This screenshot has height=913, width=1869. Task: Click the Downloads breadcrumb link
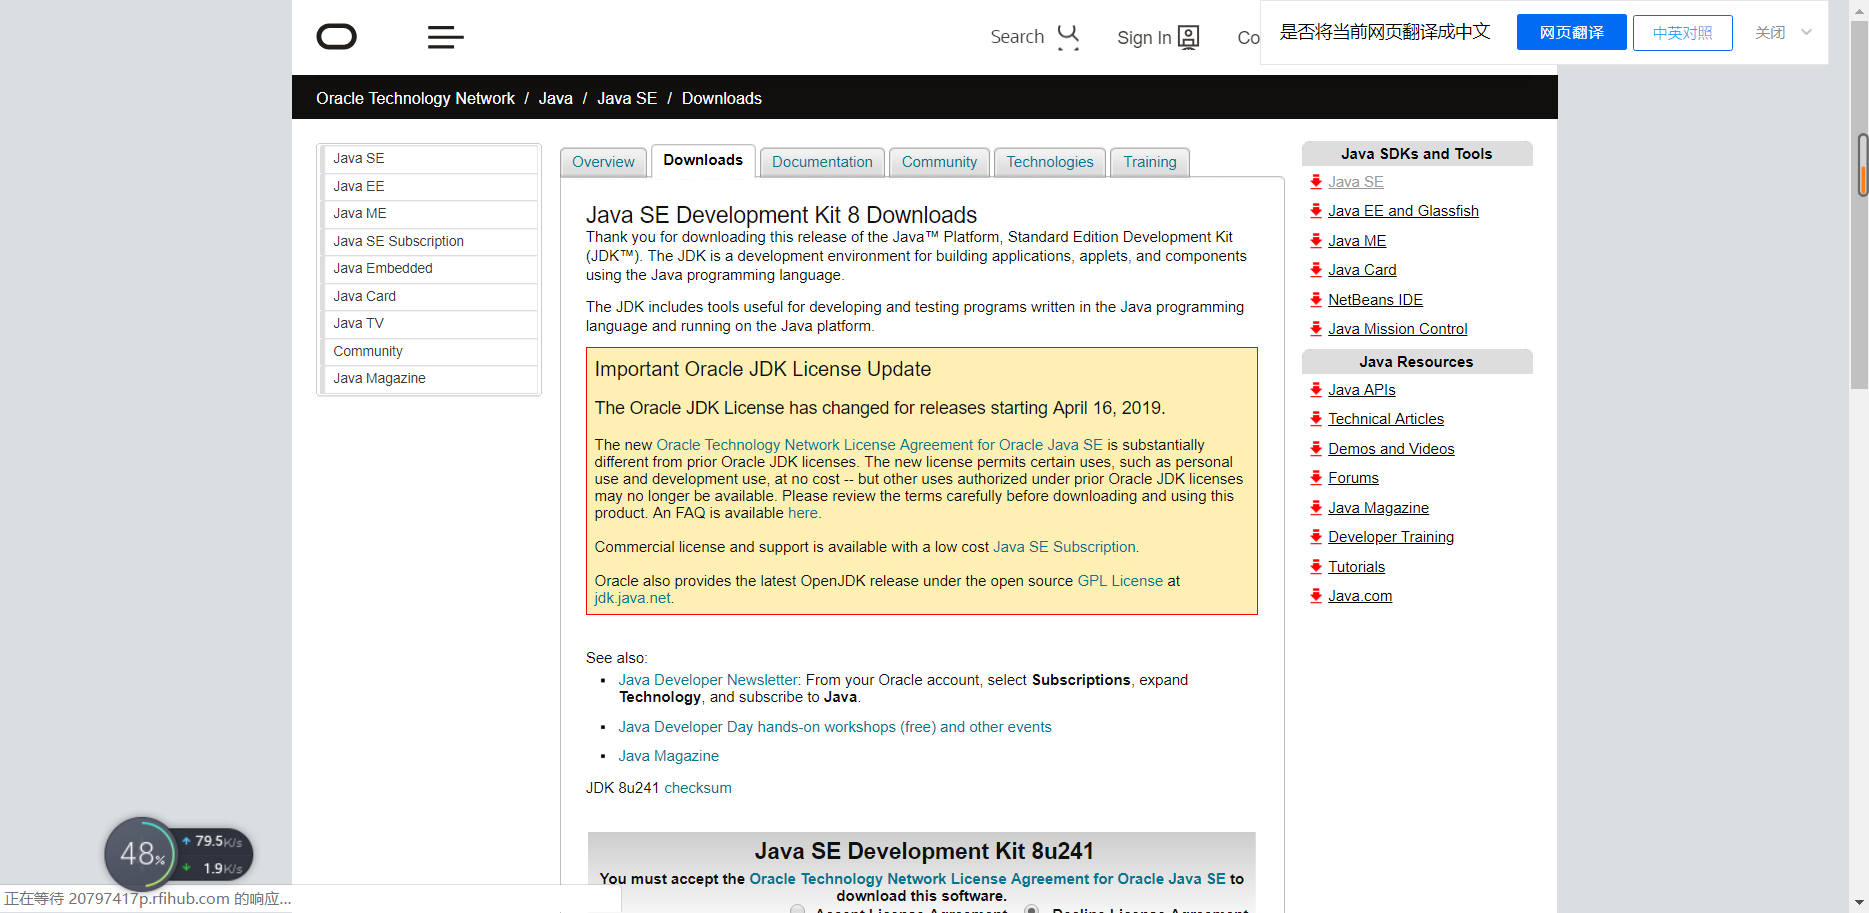pyautogui.click(x=722, y=98)
